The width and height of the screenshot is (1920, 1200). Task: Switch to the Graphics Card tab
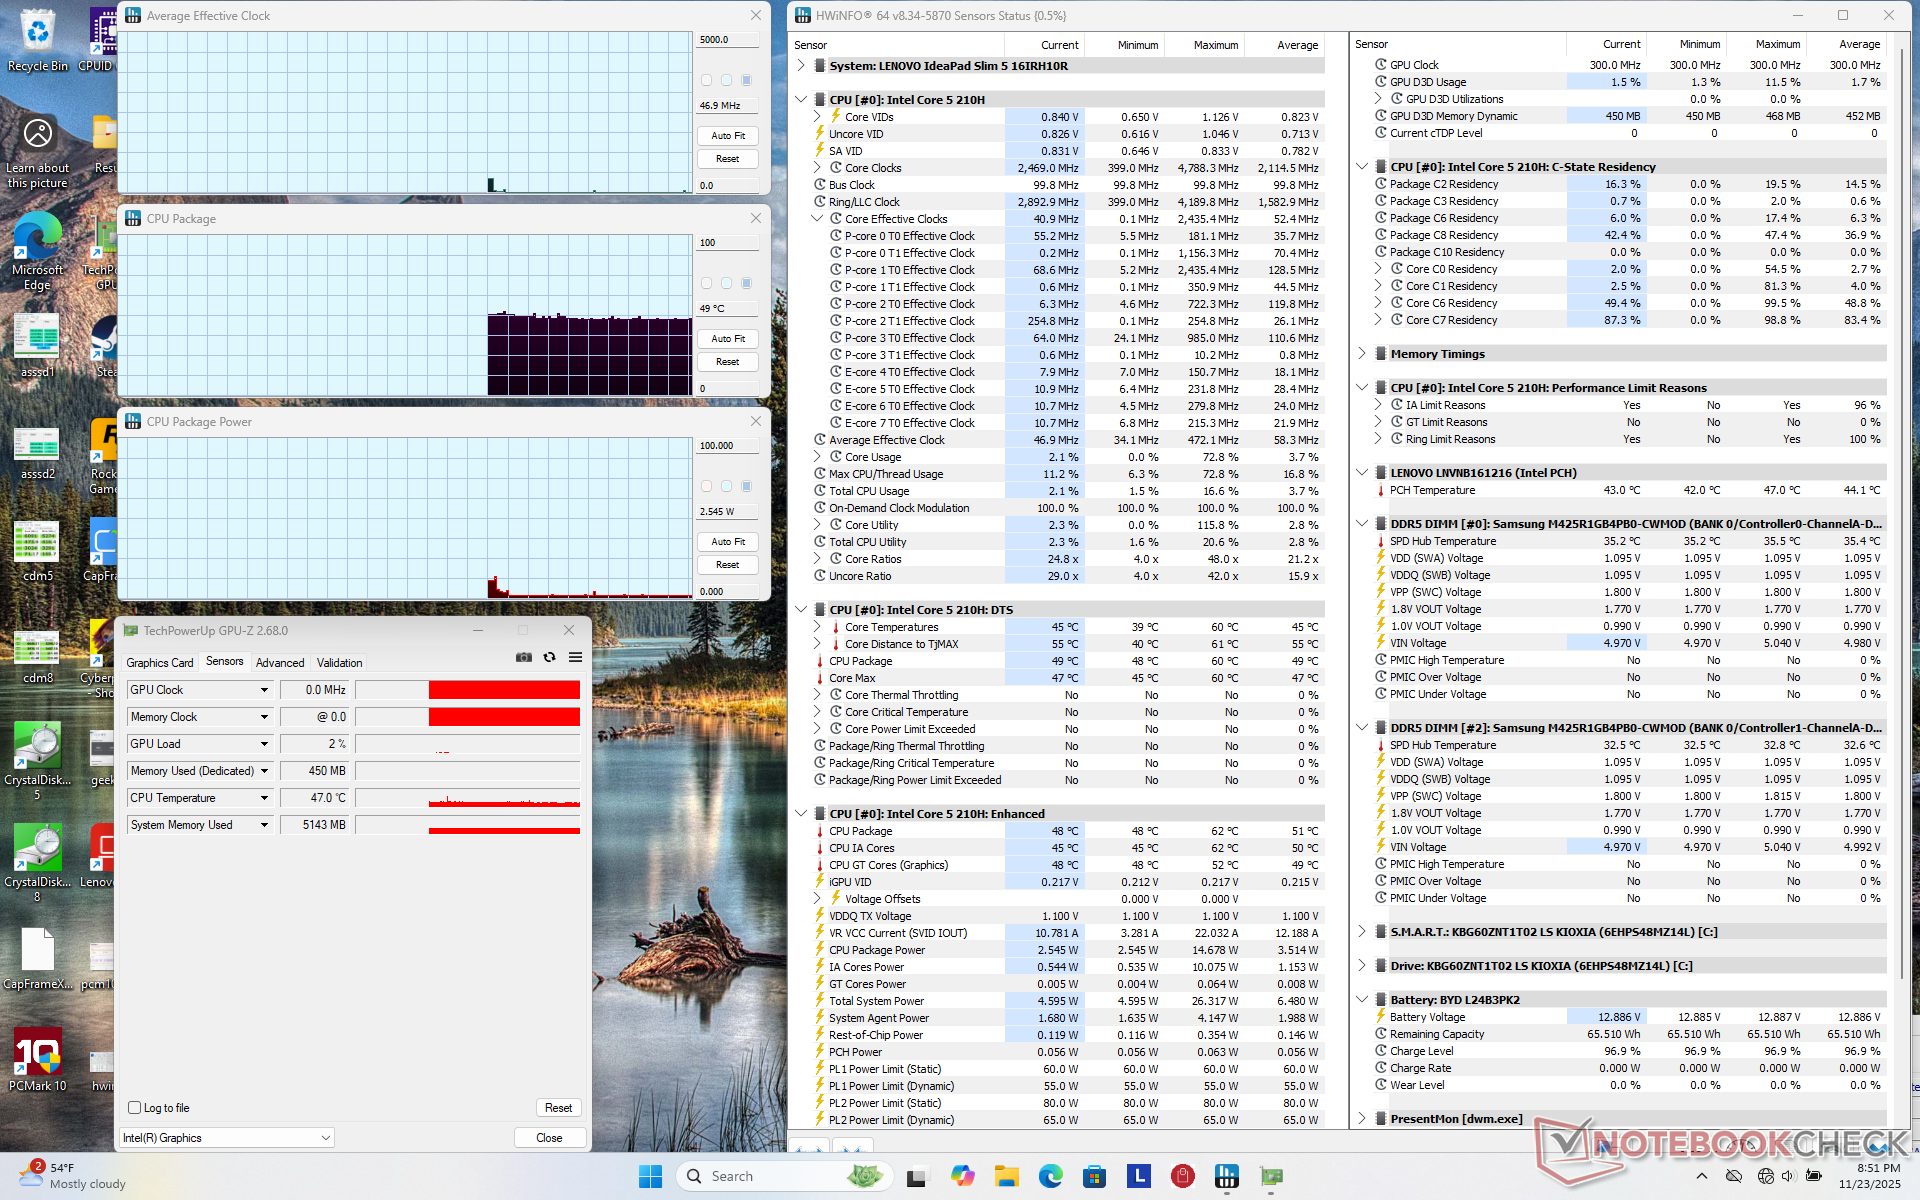[160, 663]
